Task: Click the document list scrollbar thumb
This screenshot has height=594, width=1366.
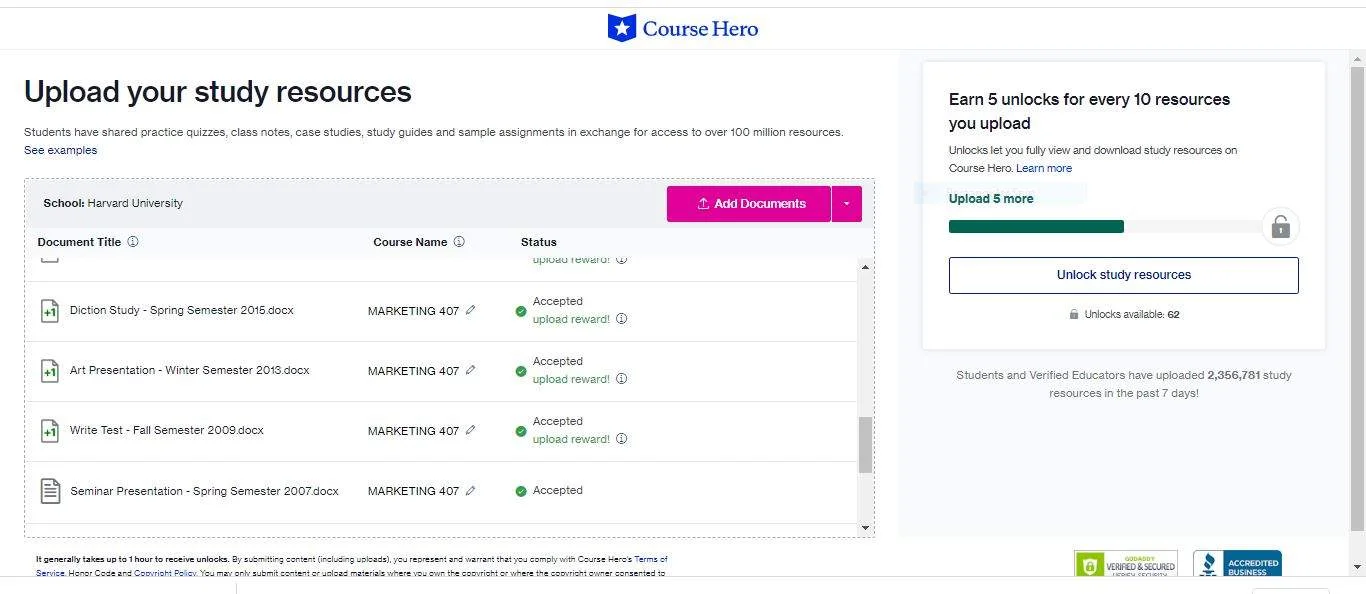Action: pos(865,445)
